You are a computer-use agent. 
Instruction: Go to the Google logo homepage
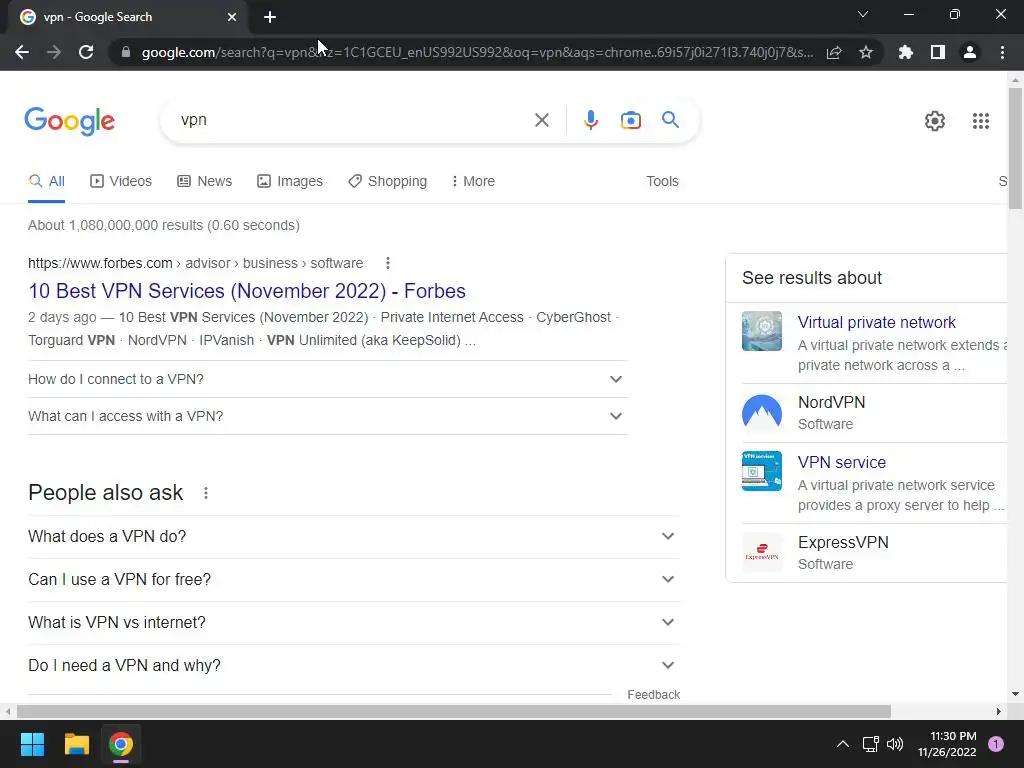[x=70, y=121]
